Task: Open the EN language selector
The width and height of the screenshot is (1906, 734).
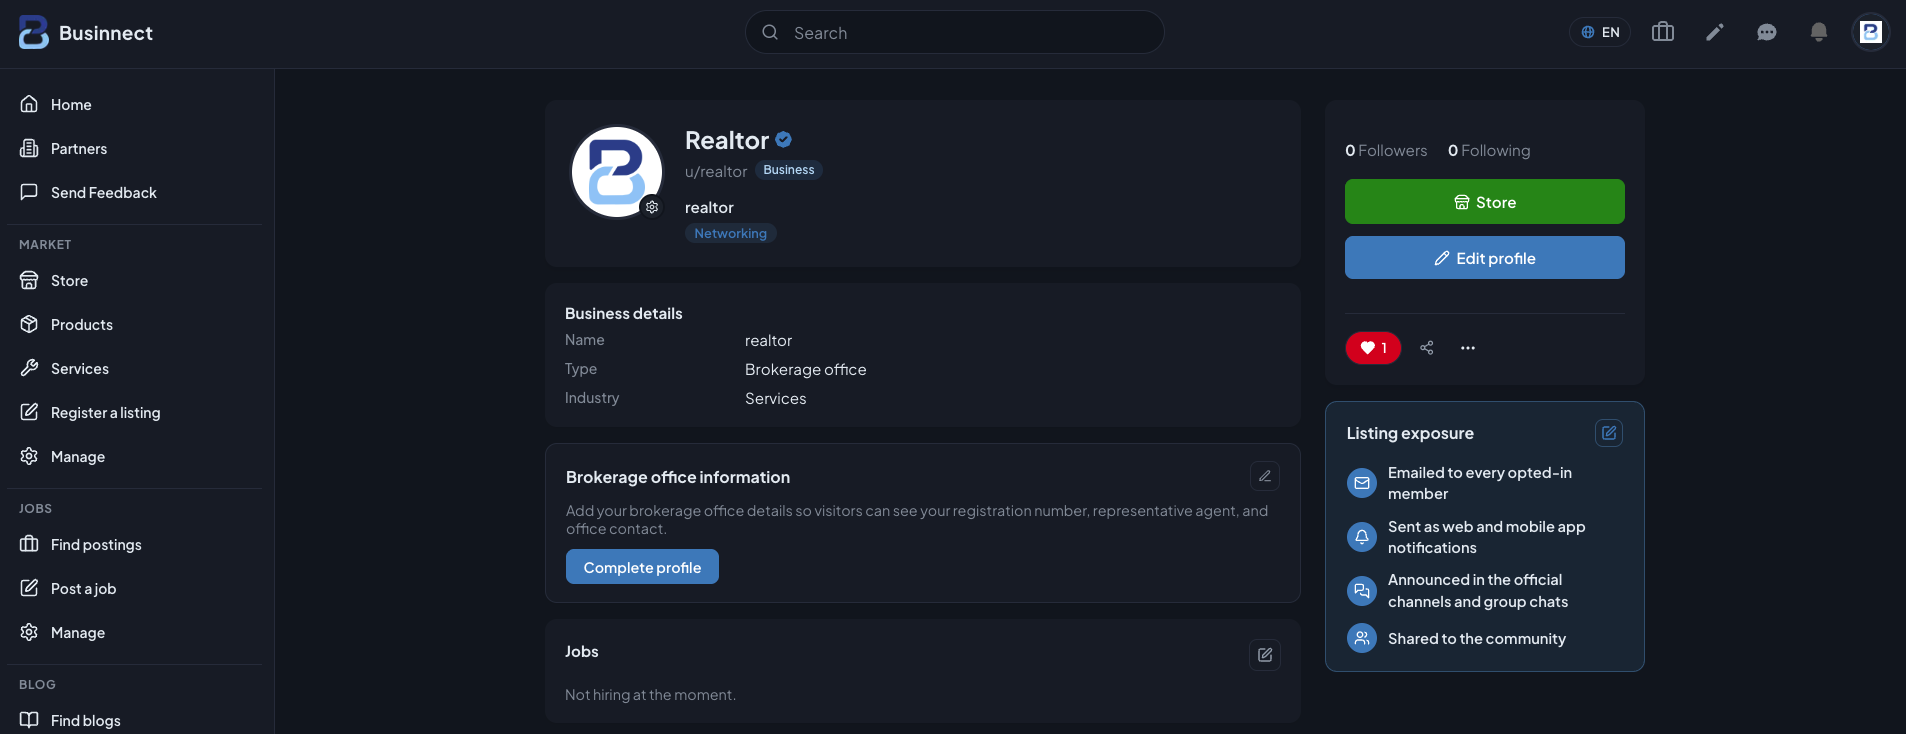Action: tap(1600, 32)
